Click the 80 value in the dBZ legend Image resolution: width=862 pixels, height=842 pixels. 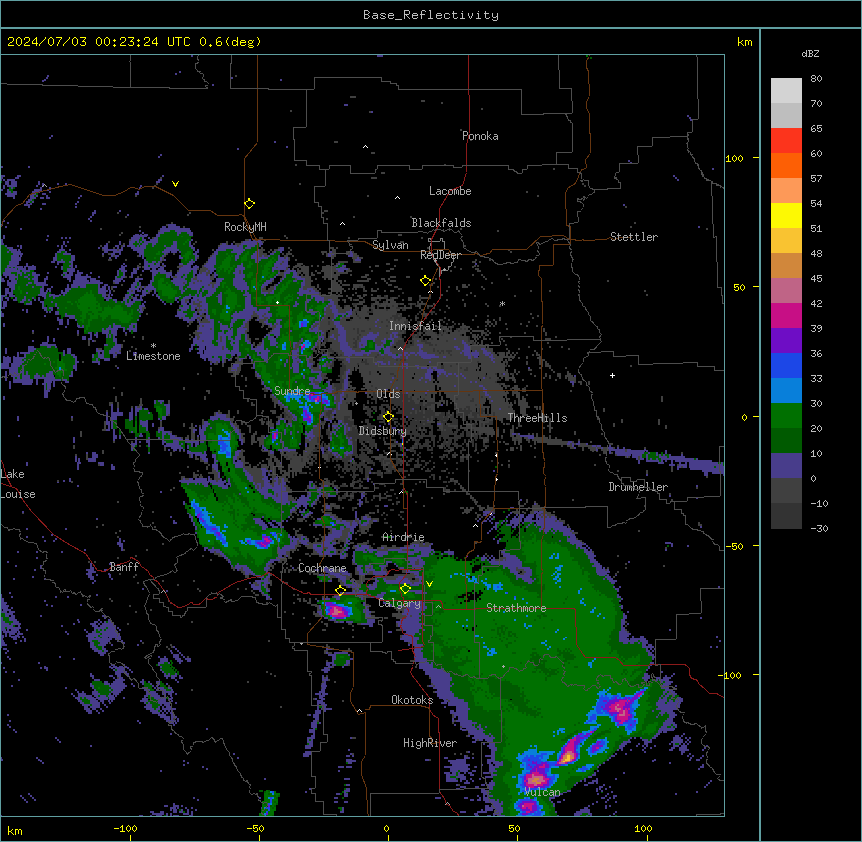pos(816,79)
